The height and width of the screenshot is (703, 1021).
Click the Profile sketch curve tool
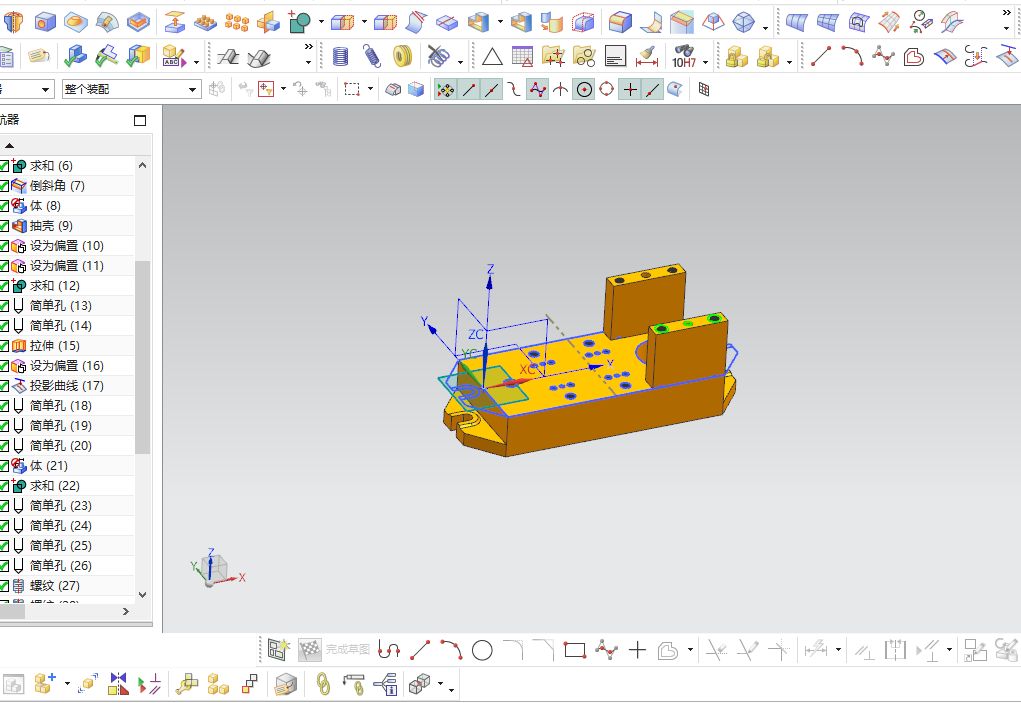tap(389, 650)
